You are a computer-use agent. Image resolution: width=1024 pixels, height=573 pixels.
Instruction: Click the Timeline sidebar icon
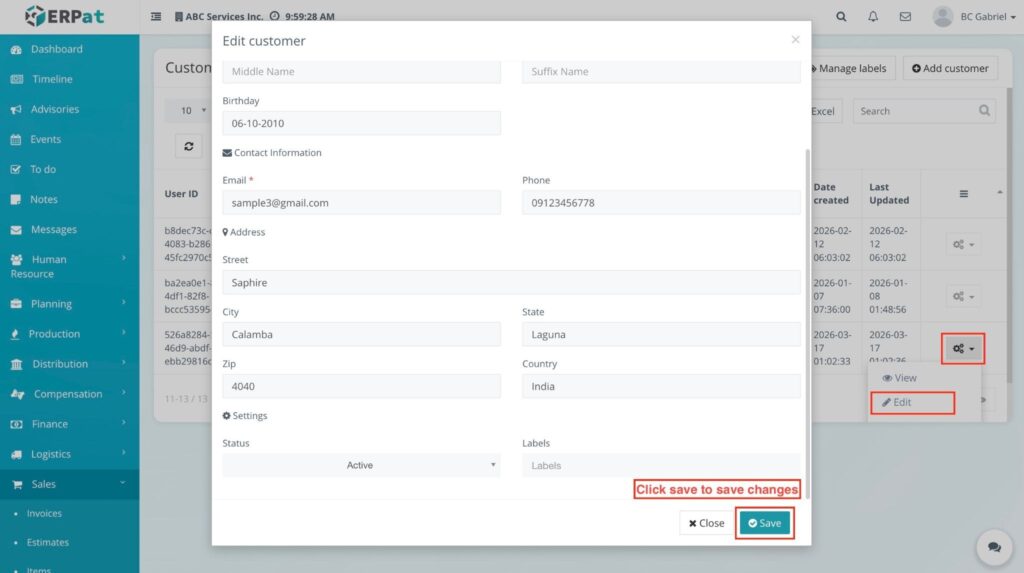16,79
